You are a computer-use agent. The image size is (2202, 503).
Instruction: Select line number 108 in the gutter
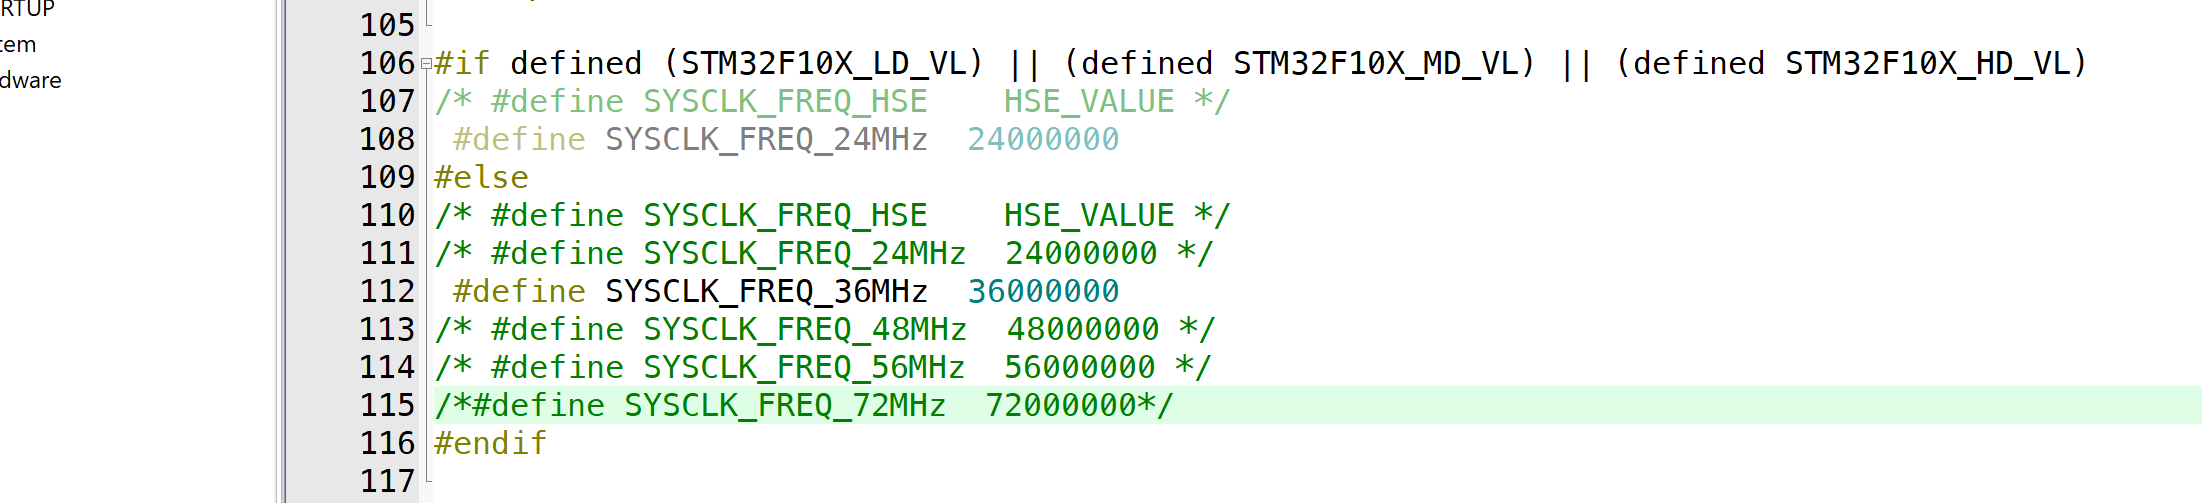[387, 139]
